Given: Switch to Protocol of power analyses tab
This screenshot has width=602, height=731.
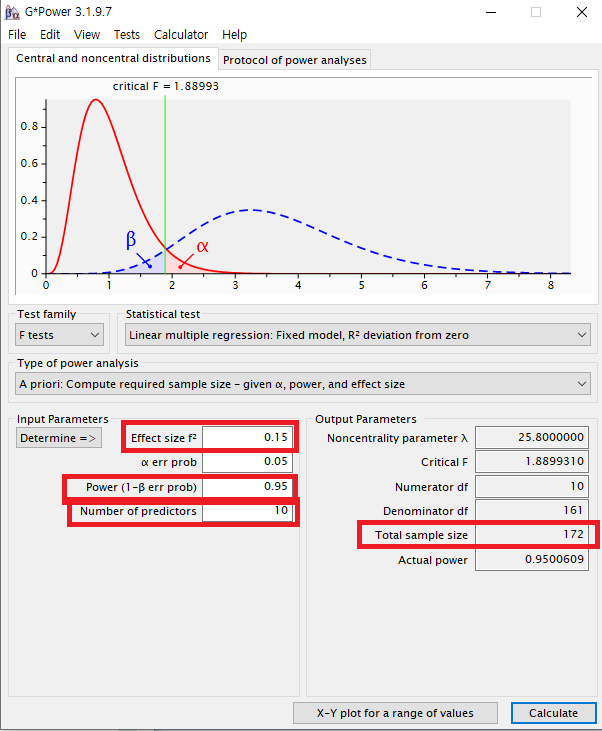Looking at the screenshot, I should tap(295, 60).
